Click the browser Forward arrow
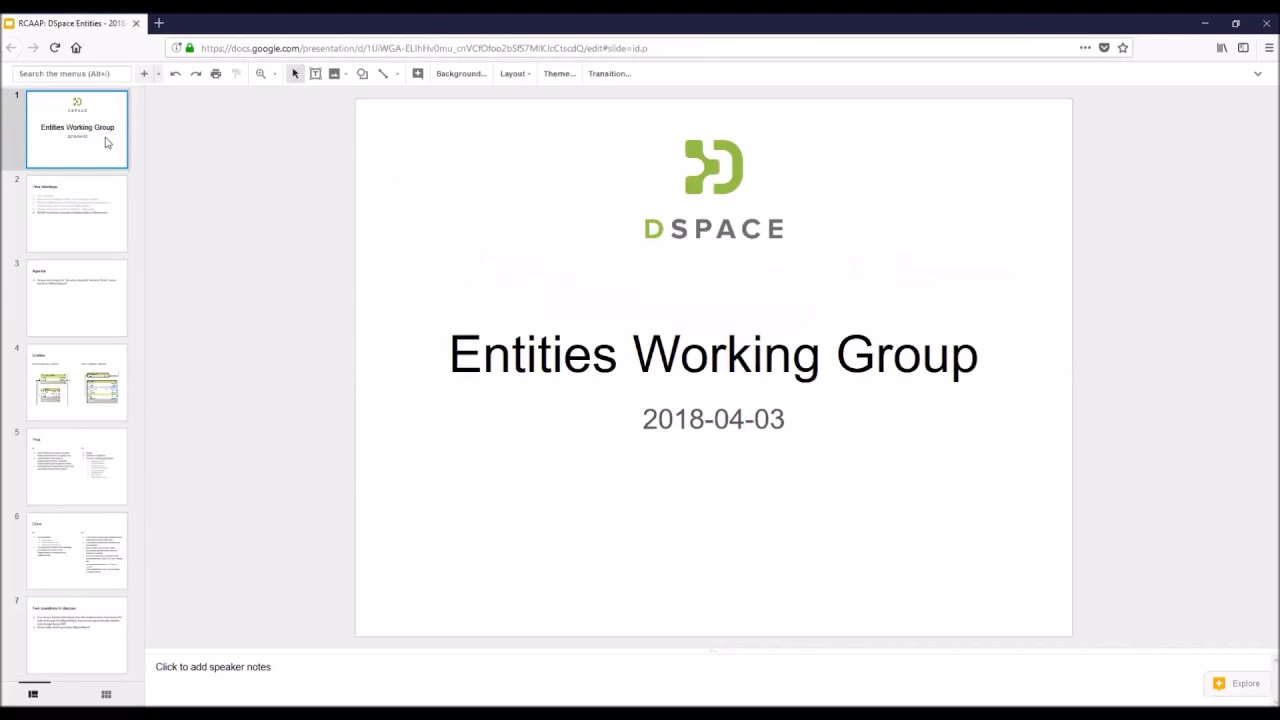 point(33,48)
